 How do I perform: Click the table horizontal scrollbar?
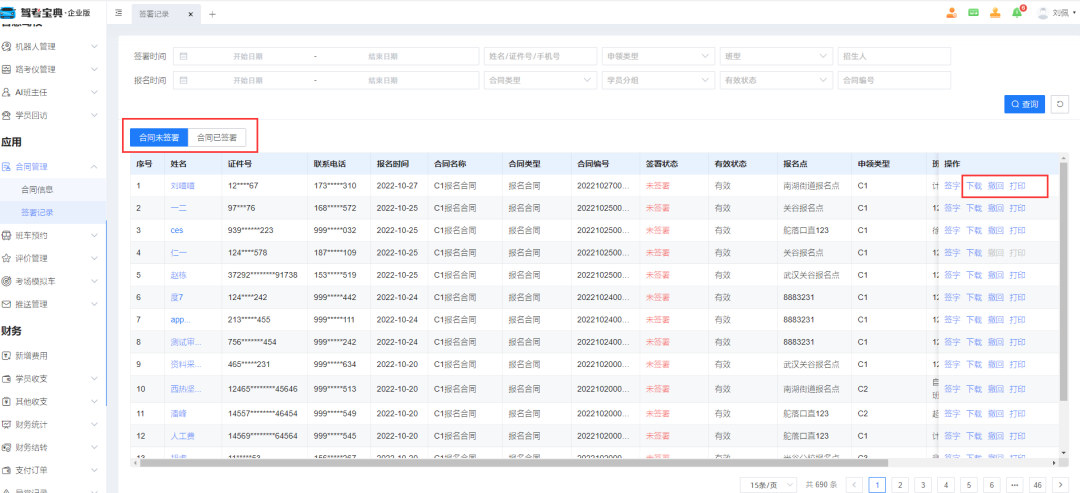513,463
